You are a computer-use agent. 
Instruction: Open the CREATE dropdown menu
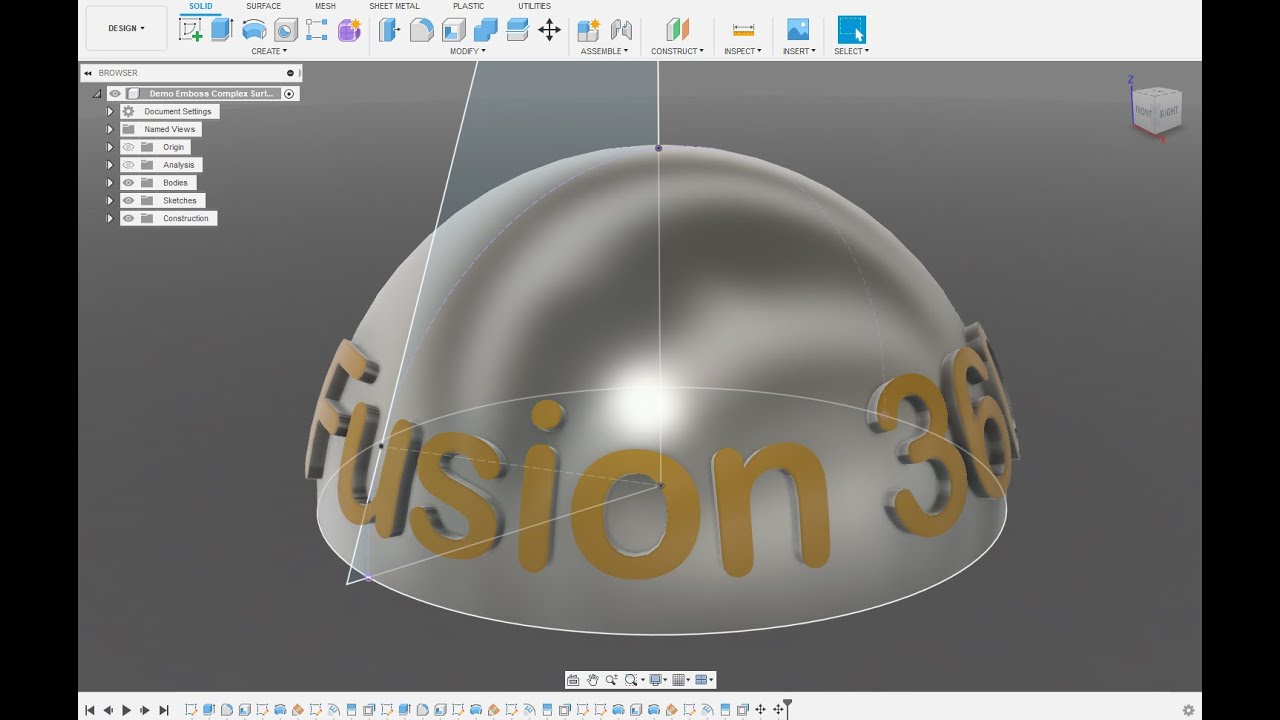click(x=268, y=51)
